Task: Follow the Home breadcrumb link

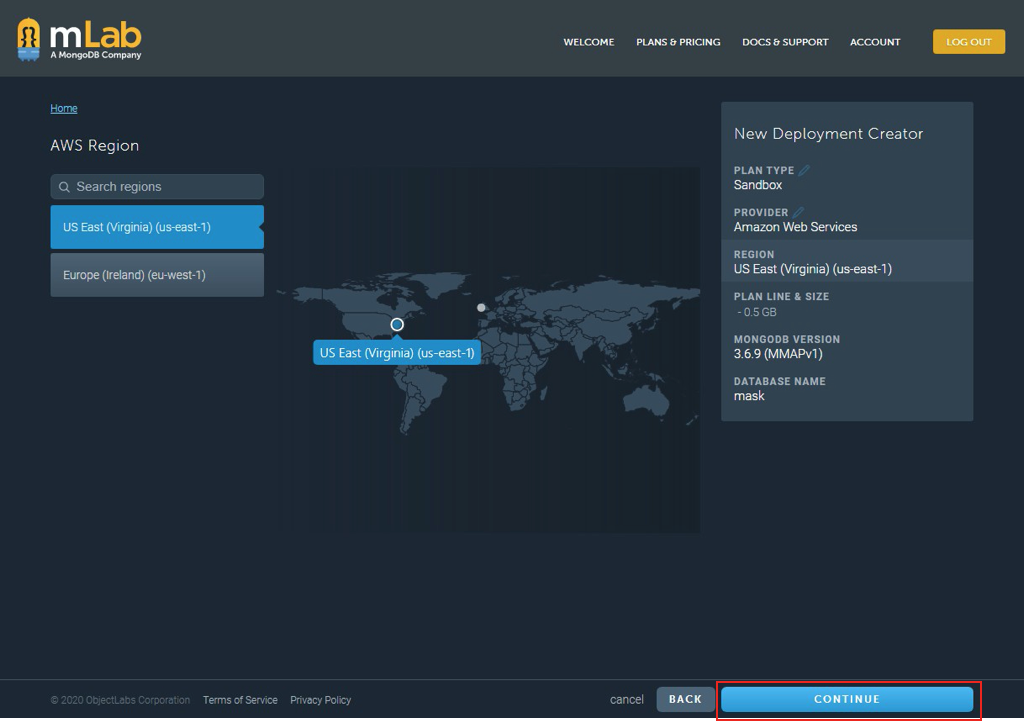Action: tap(64, 108)
